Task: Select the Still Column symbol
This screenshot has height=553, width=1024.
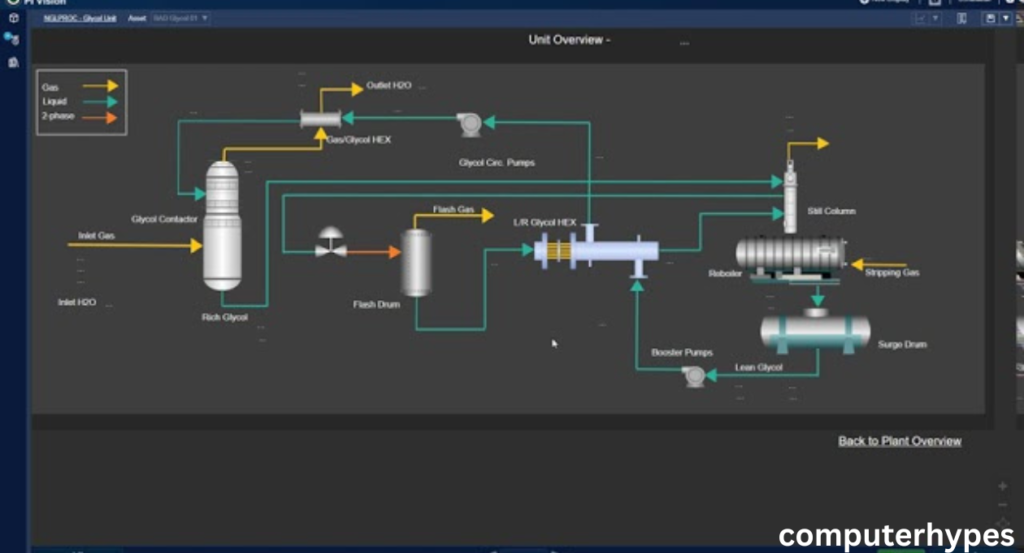Action: (x=790, y=197)
